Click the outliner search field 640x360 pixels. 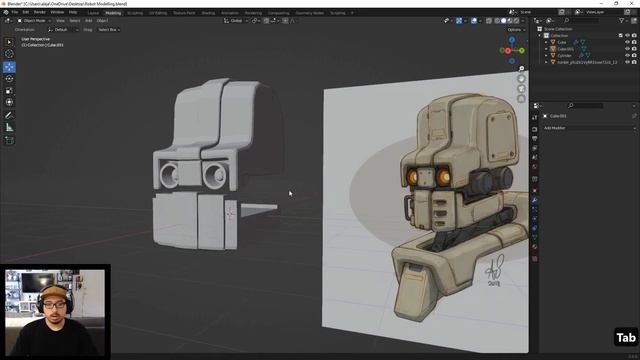point(582,20)
